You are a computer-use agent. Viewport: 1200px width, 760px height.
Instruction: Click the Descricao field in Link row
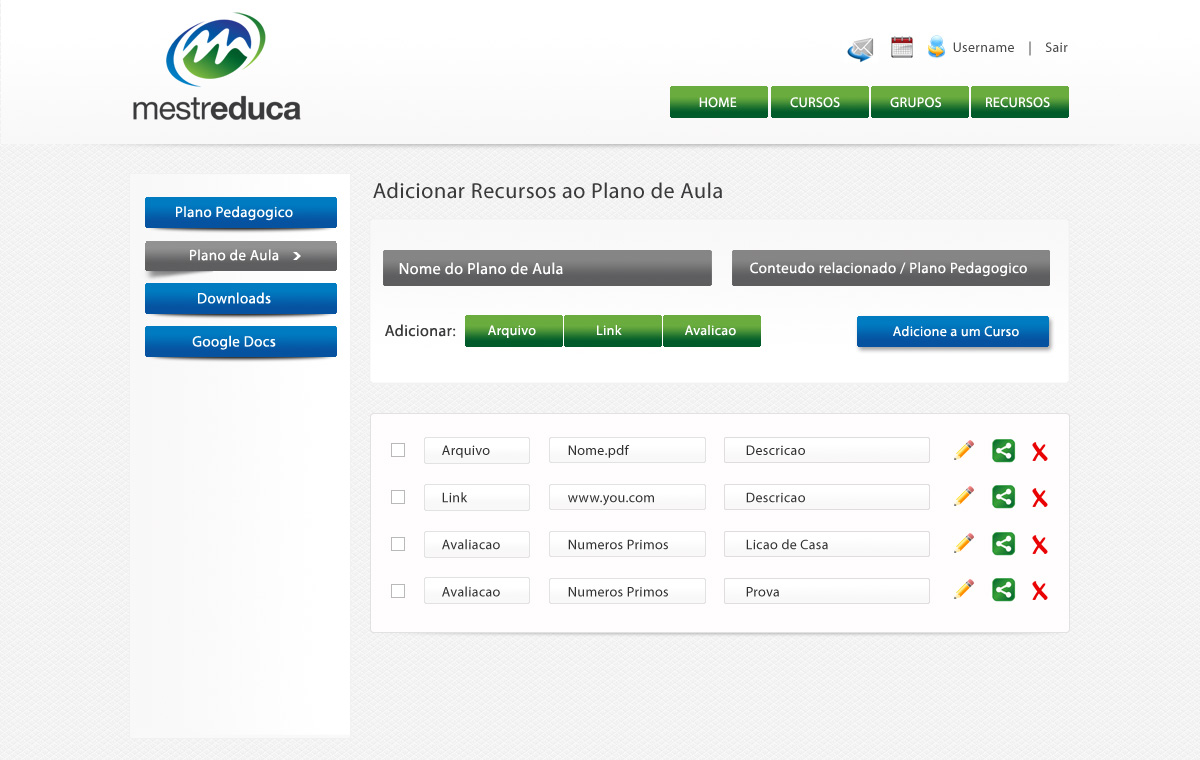827,497
